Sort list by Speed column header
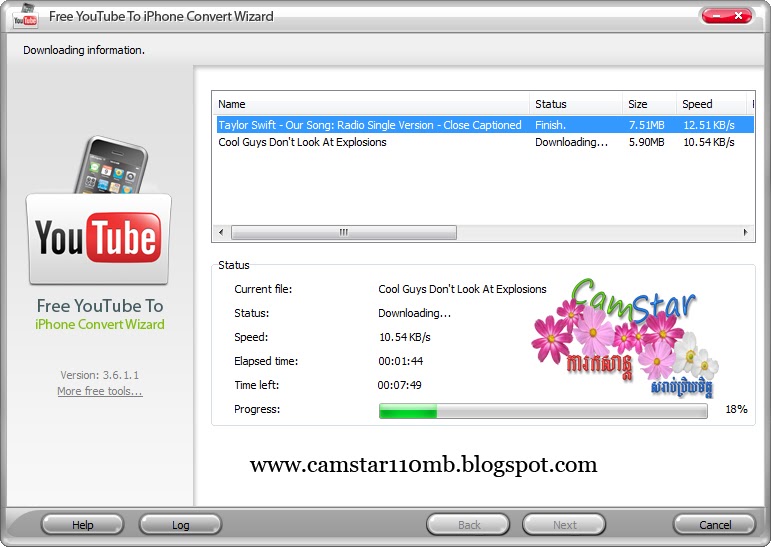 pos(712,104)
